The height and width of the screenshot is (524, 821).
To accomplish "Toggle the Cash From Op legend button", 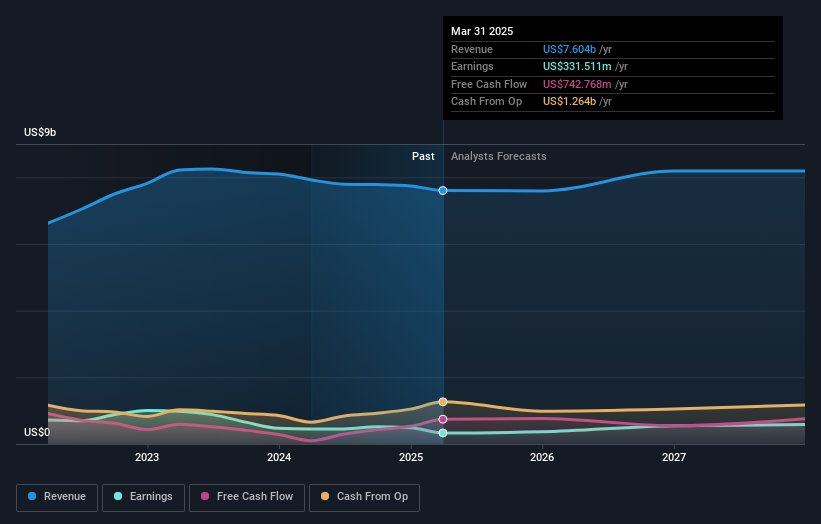I will point(364,497).
